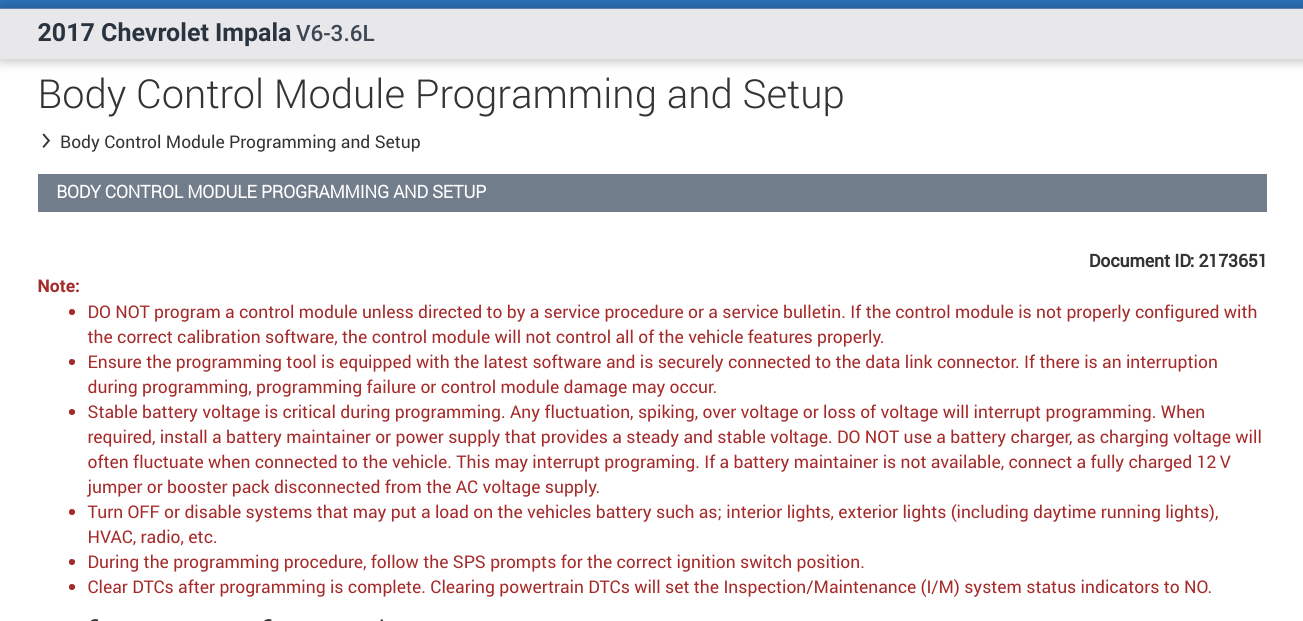Collapse the gray BODY CONTROL MODULE section header
Viewport: 1303px width, 621px height.
[x=652, y=192]
